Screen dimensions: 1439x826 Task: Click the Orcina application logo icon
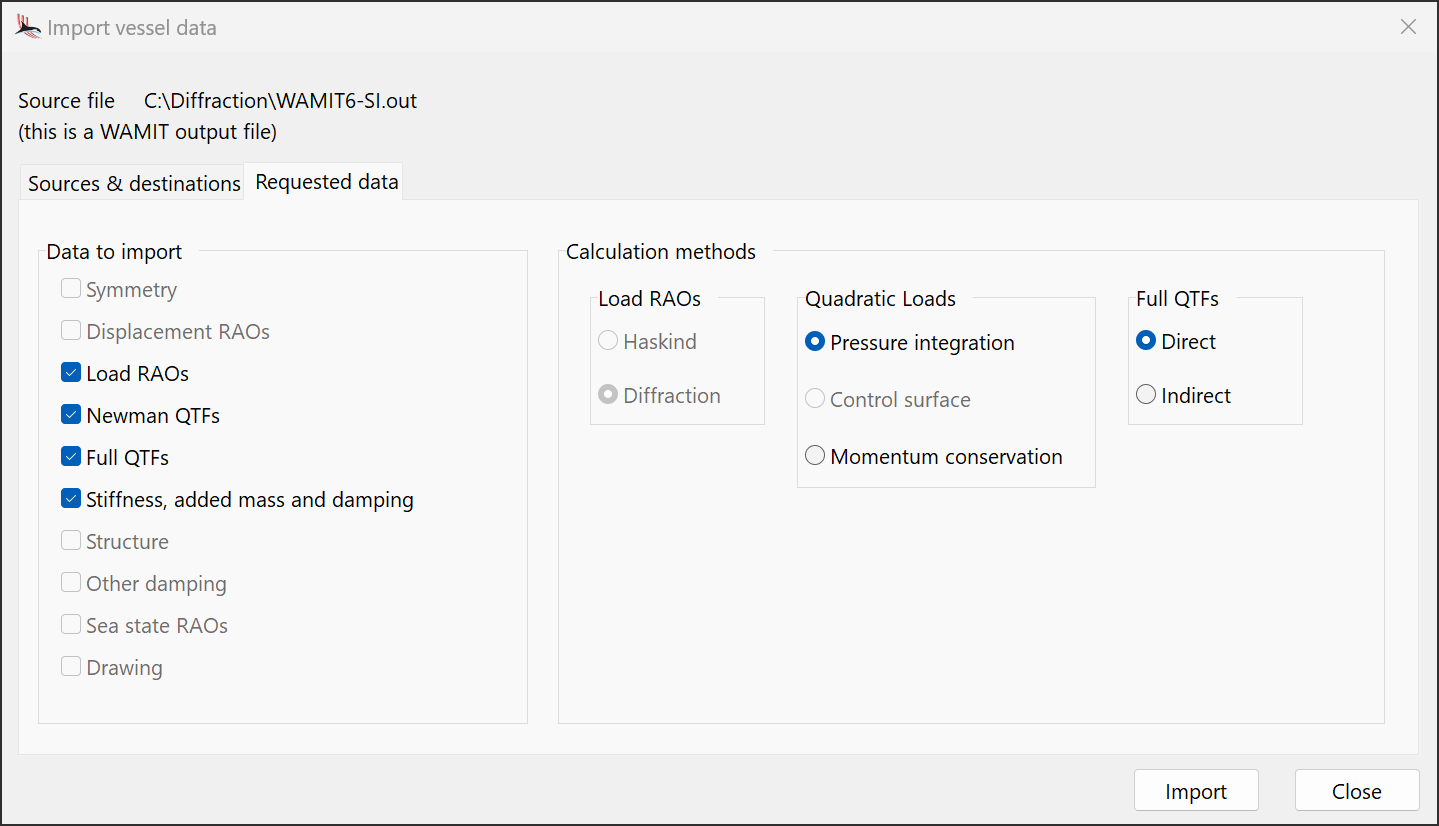coord(27,26)
